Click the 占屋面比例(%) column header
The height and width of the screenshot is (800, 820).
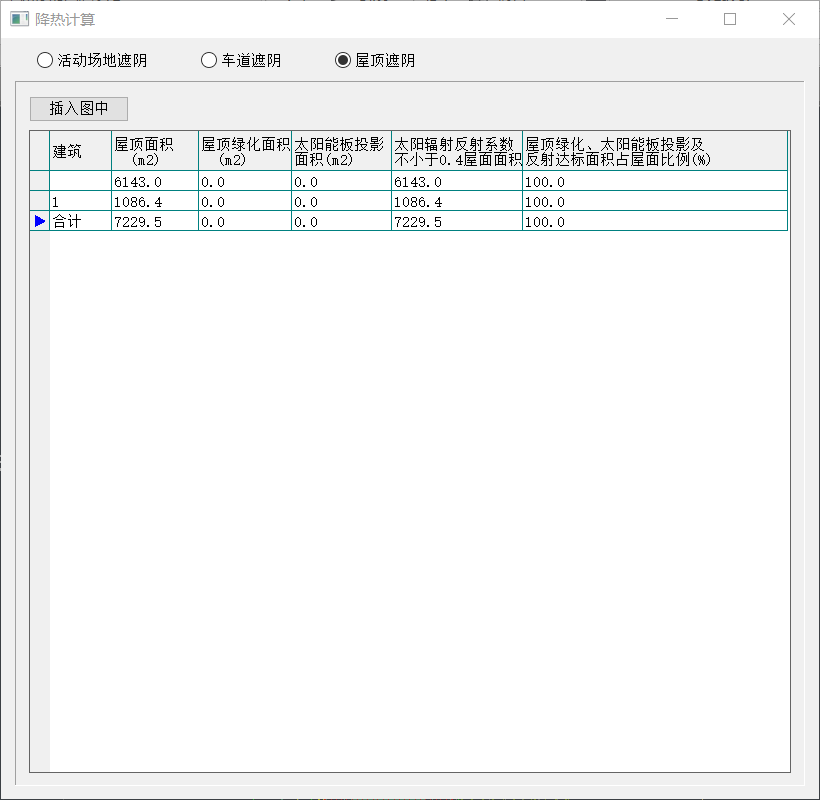click(x=654, y=151)
